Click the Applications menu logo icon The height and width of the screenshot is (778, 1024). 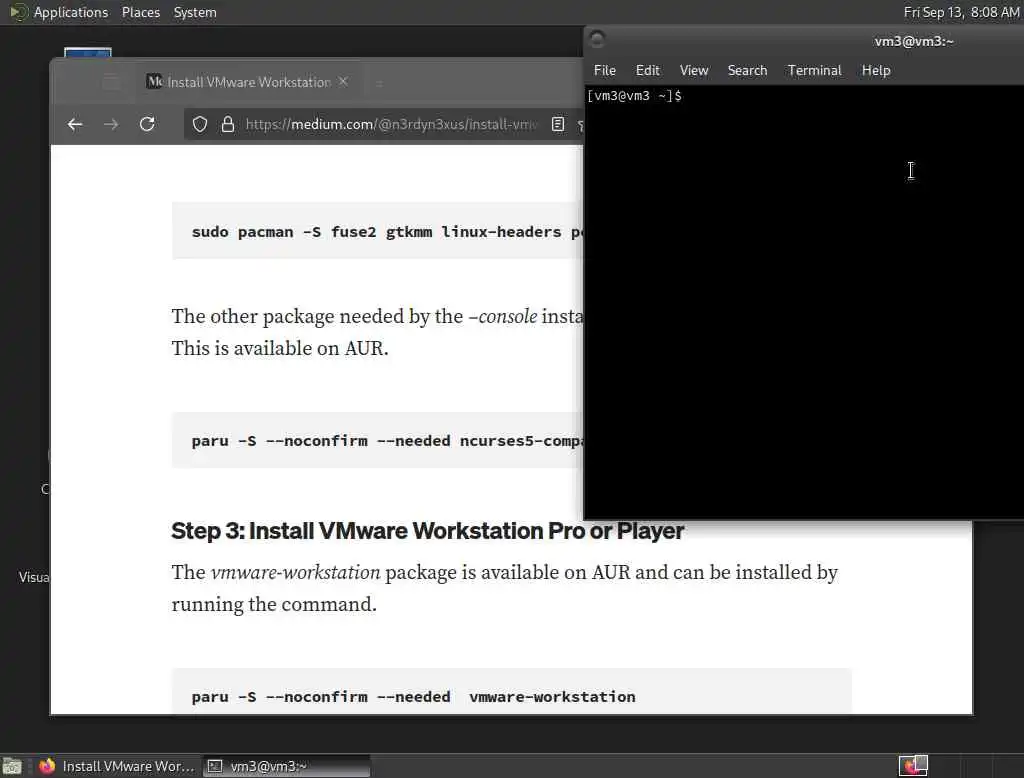coord(18,12)
